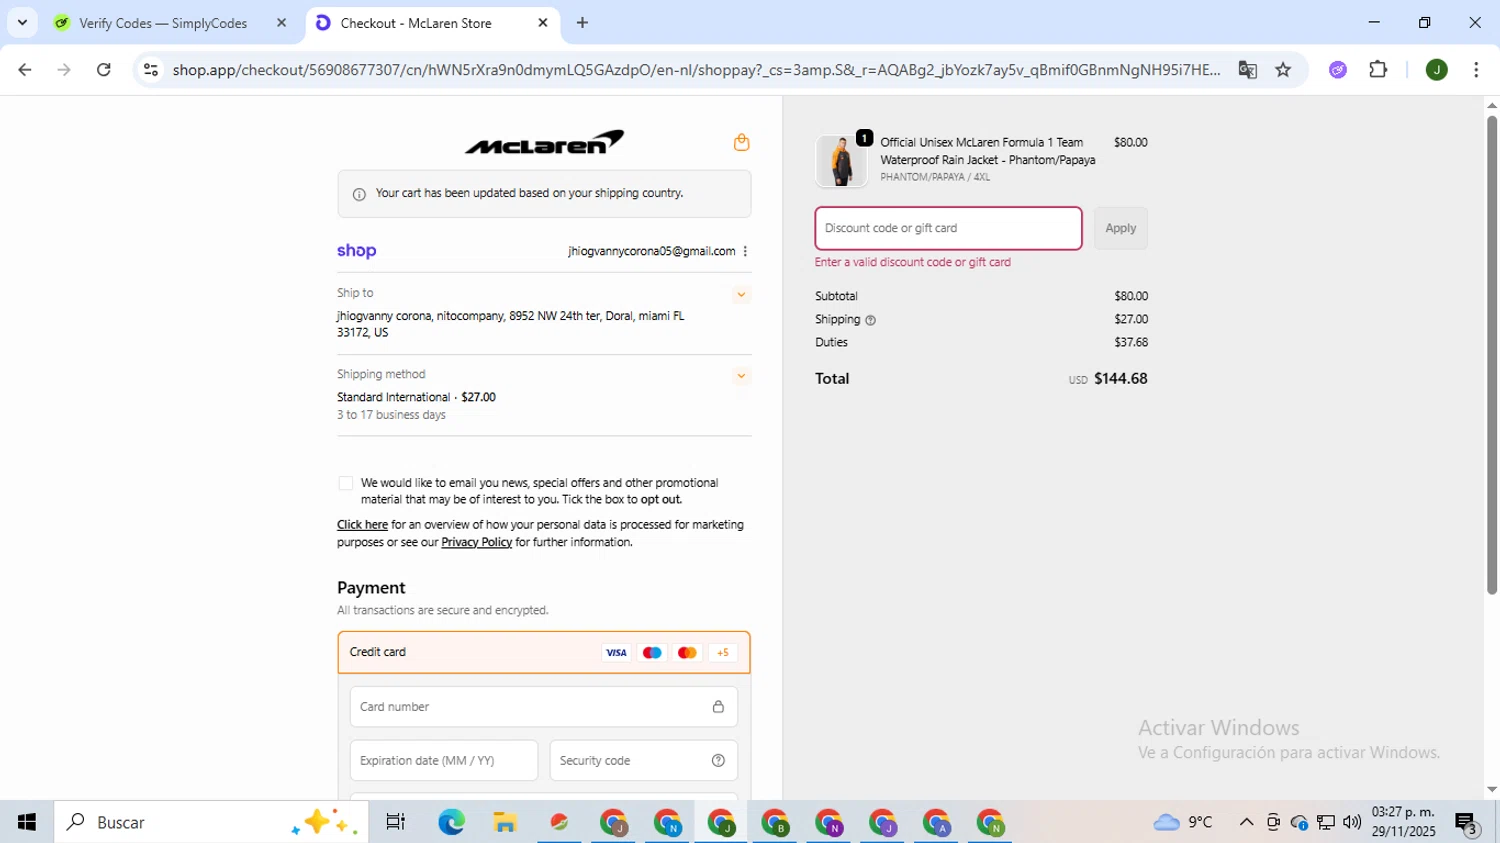View site information icon in address bar
This screenshot has width=1500, height=843.
[151, 69]
